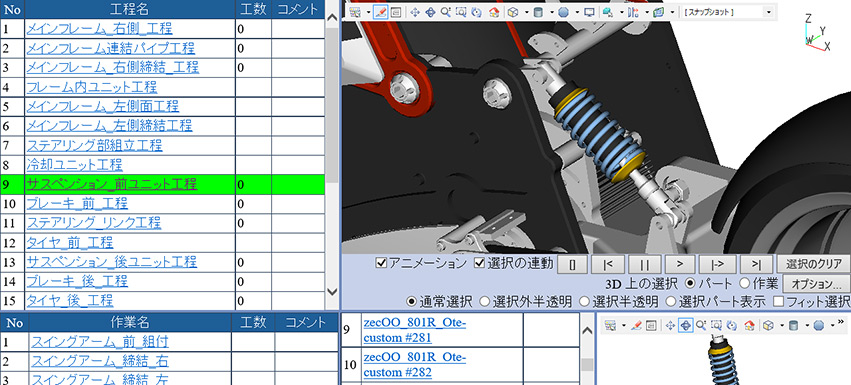Expand the cylinder render mode dropdown arrow
Image resolution: width=851 pixels, height=385 pixels.
[552, 12]
